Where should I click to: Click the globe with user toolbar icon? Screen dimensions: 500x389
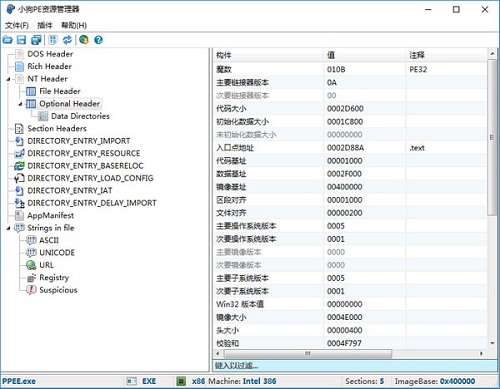tap(84, 40)
